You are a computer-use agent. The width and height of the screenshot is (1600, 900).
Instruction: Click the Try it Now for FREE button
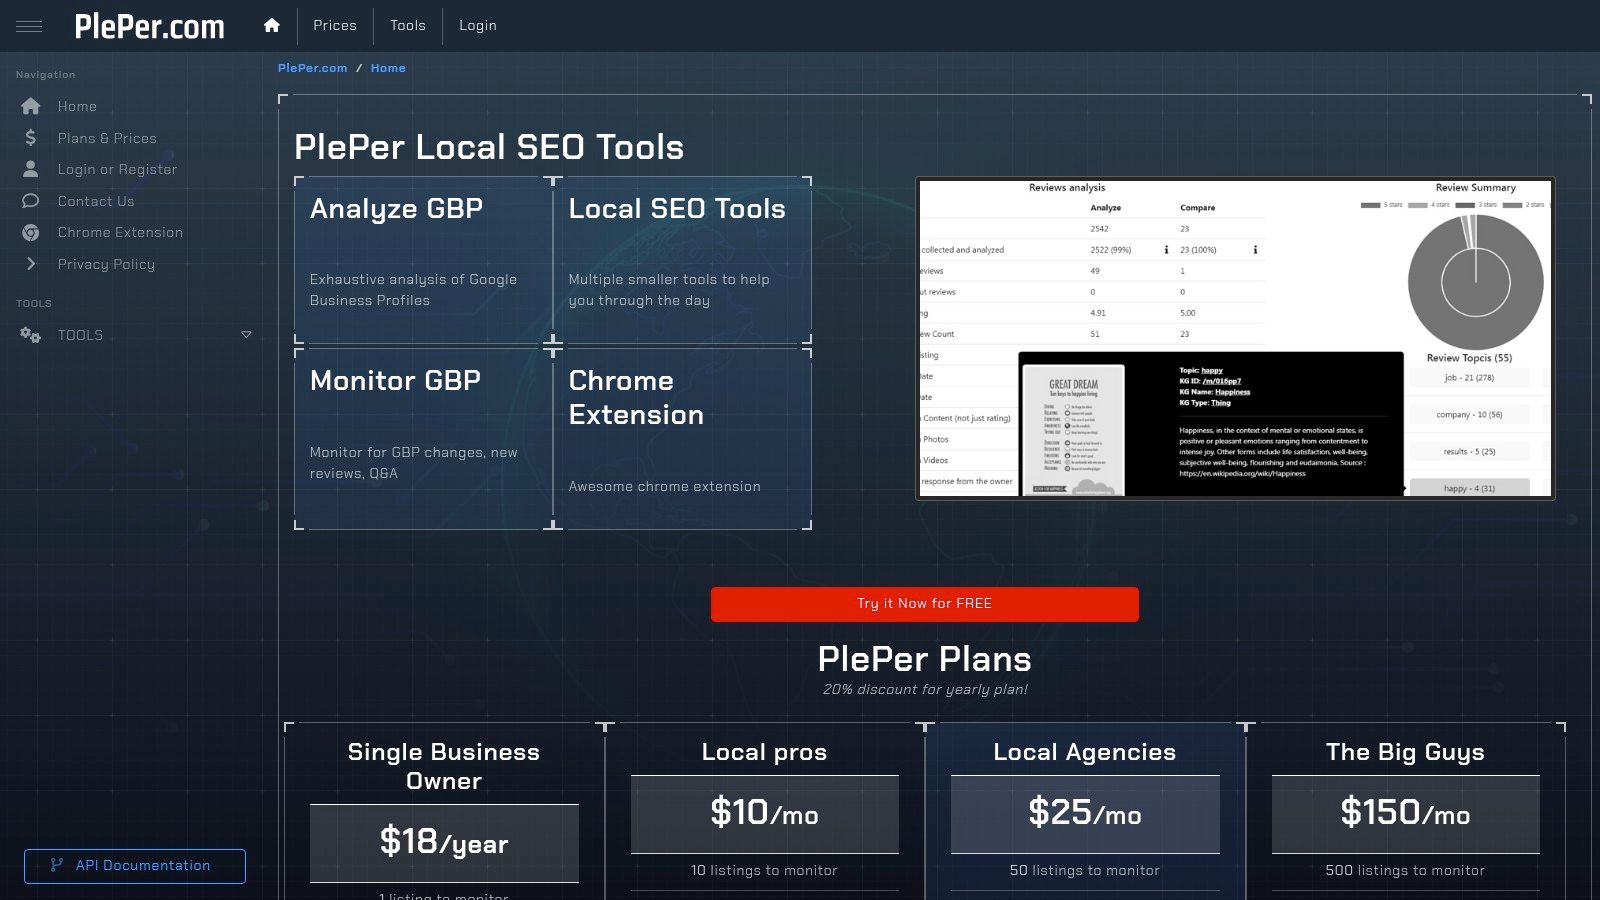[x=923, y=603]
